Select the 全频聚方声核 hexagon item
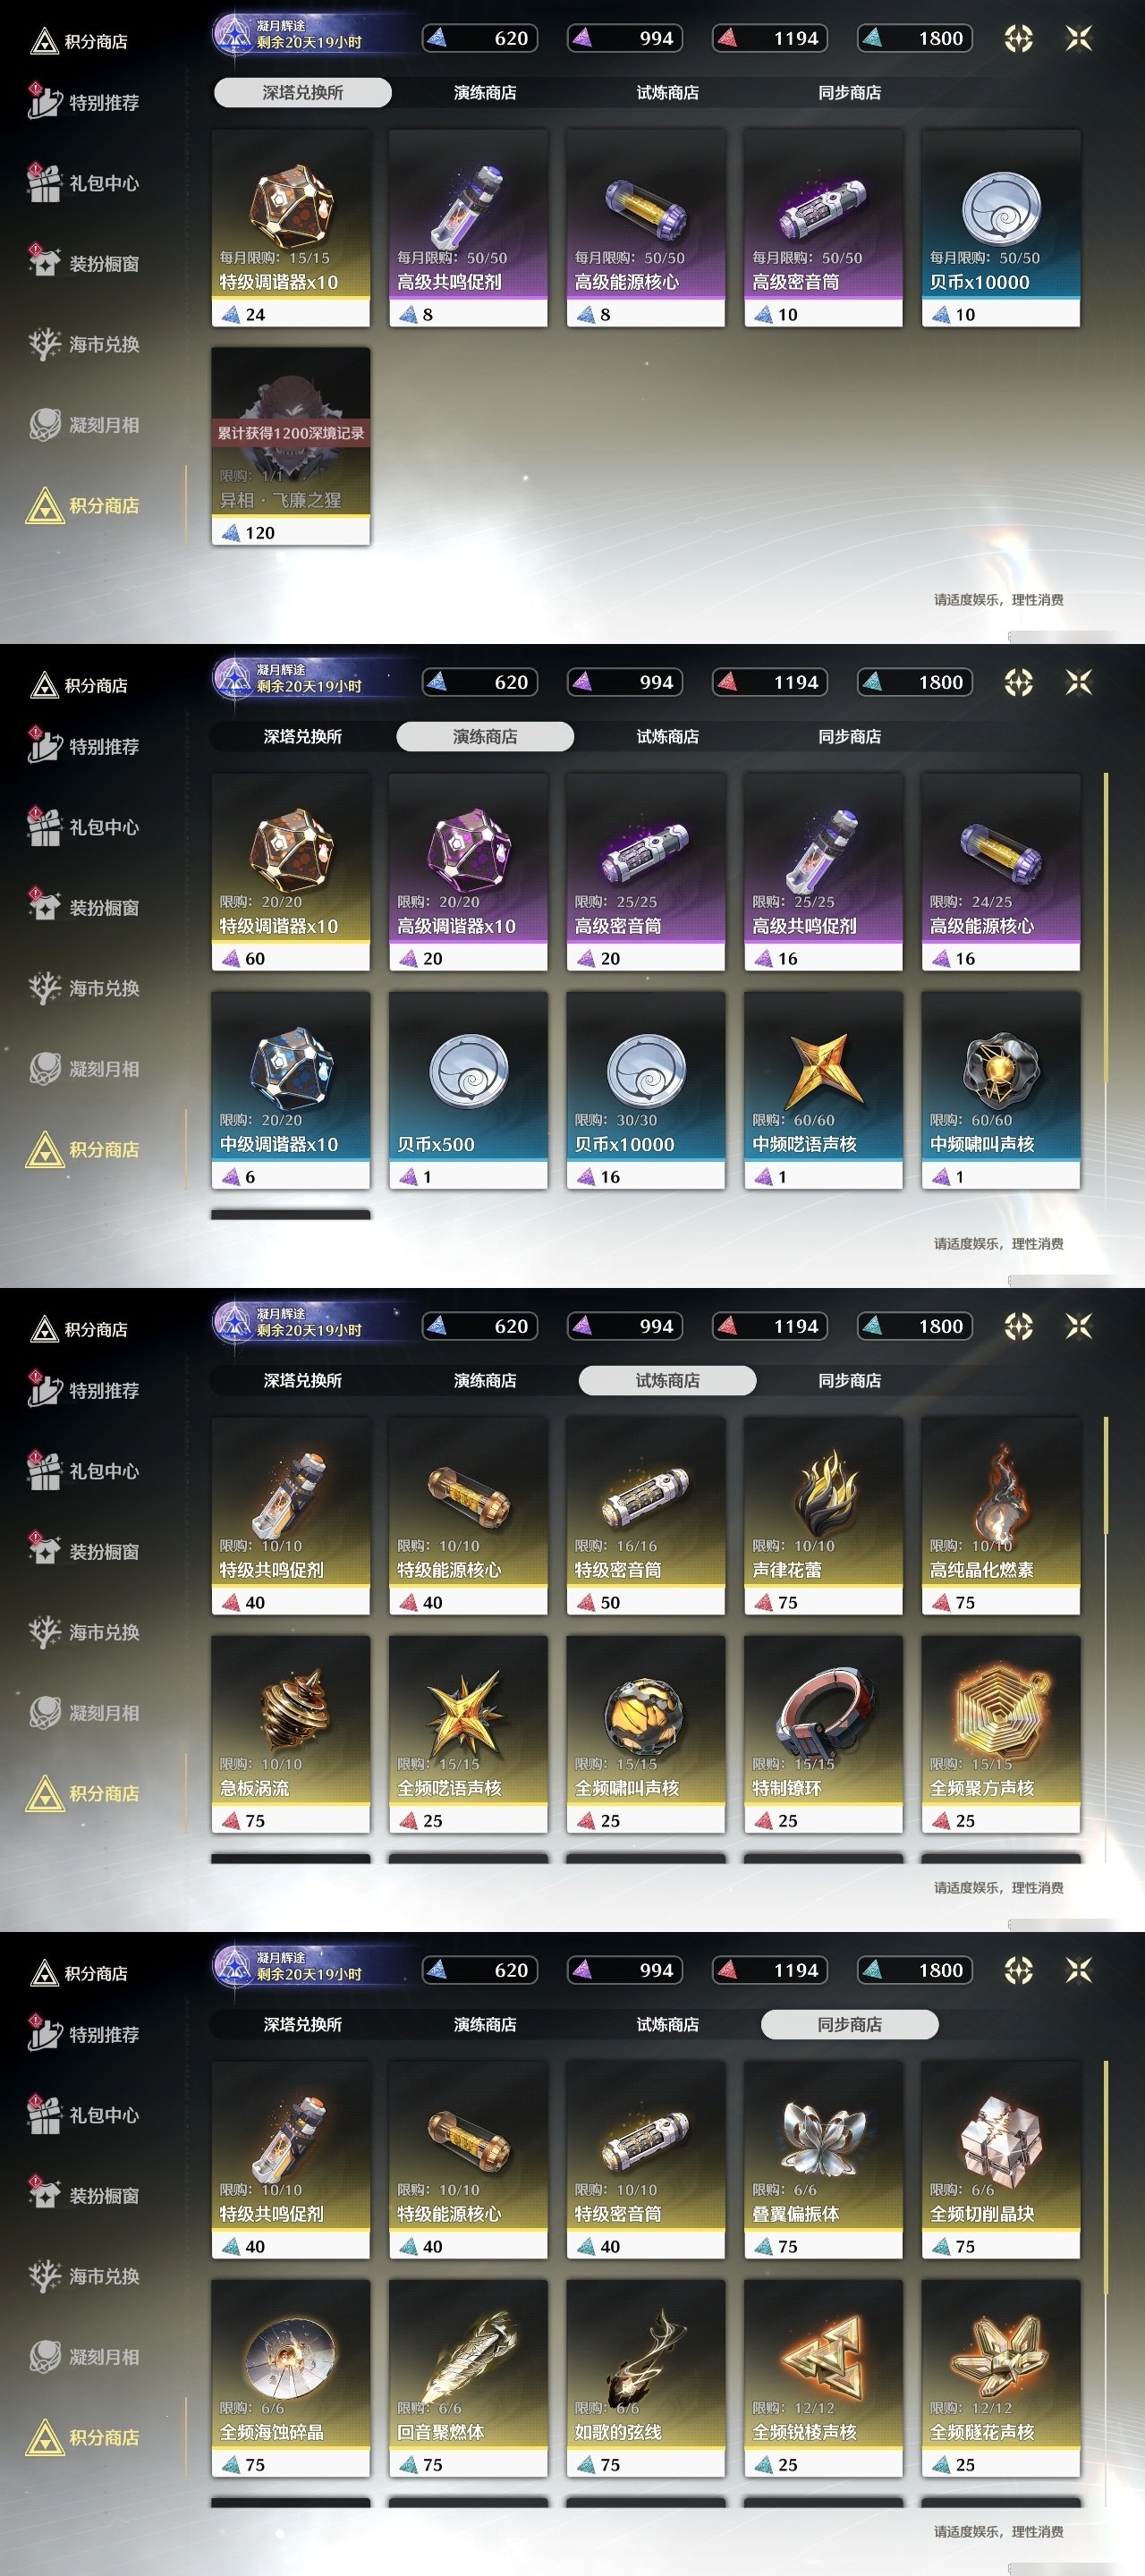The image size is (1145, 2576). 1001,1734
